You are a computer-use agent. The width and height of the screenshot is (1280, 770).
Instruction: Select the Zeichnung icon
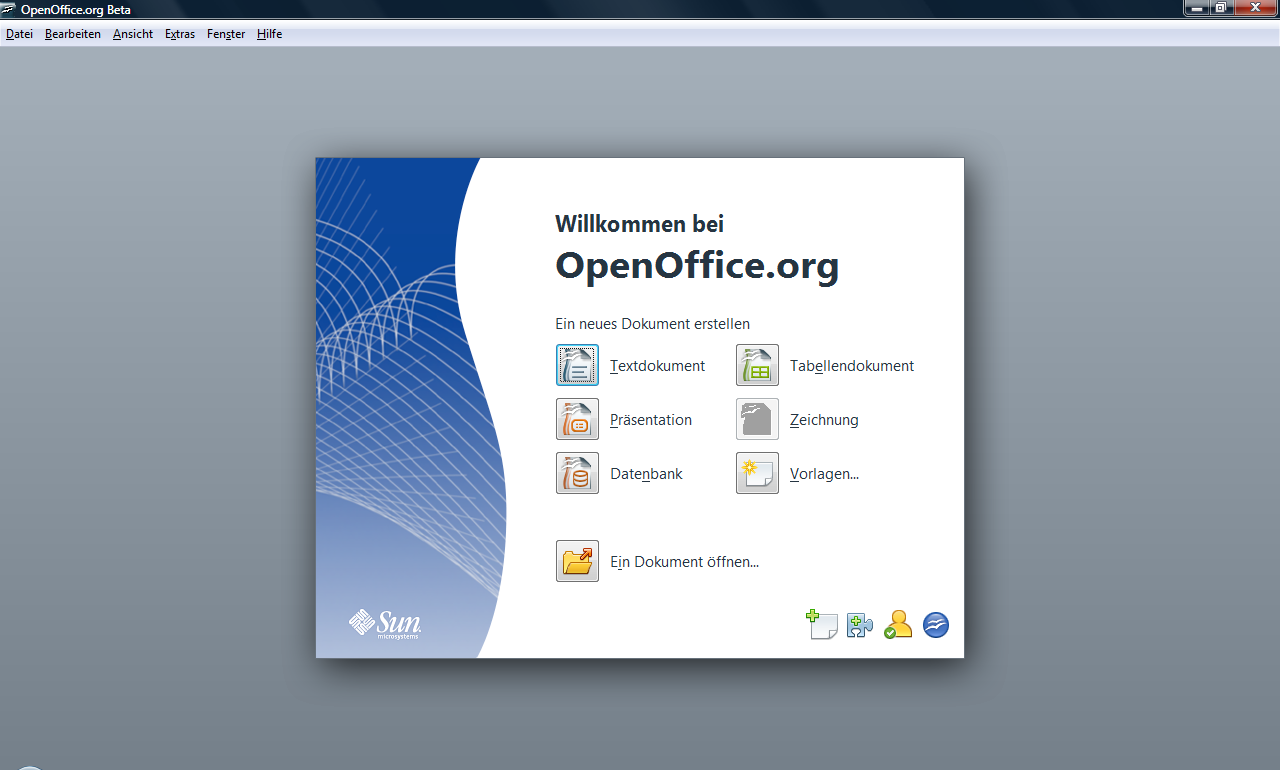pos(757,420)
